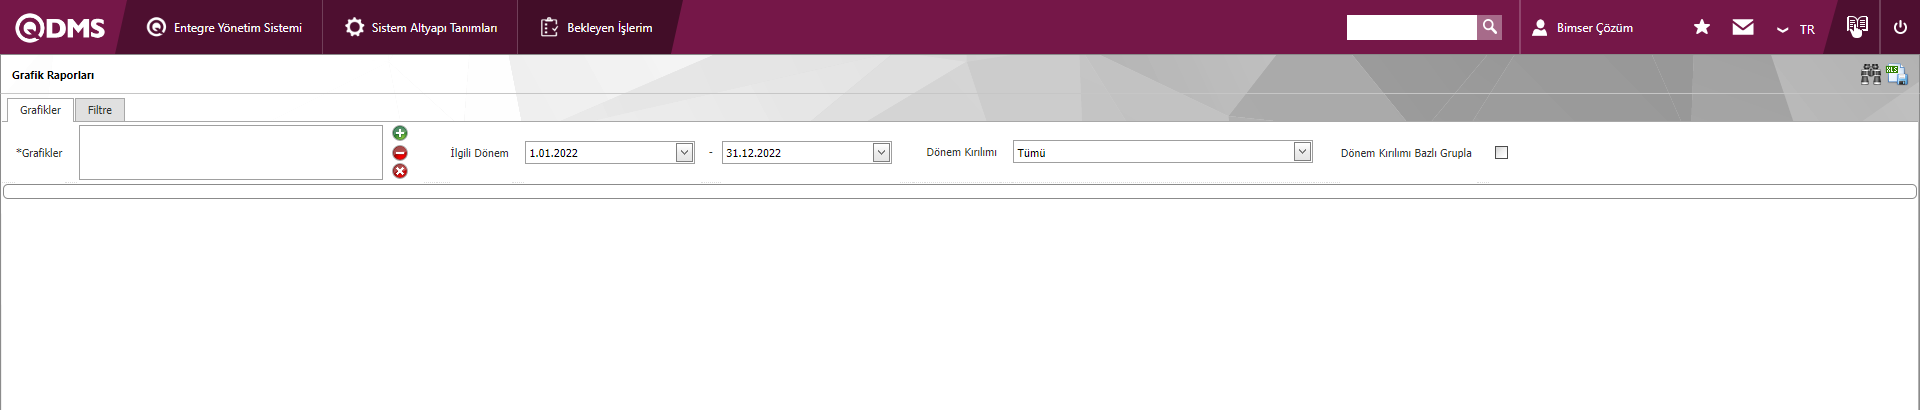Open messages envelope icon
The image size is (1920, 410).
click(x=1743, y=27)
